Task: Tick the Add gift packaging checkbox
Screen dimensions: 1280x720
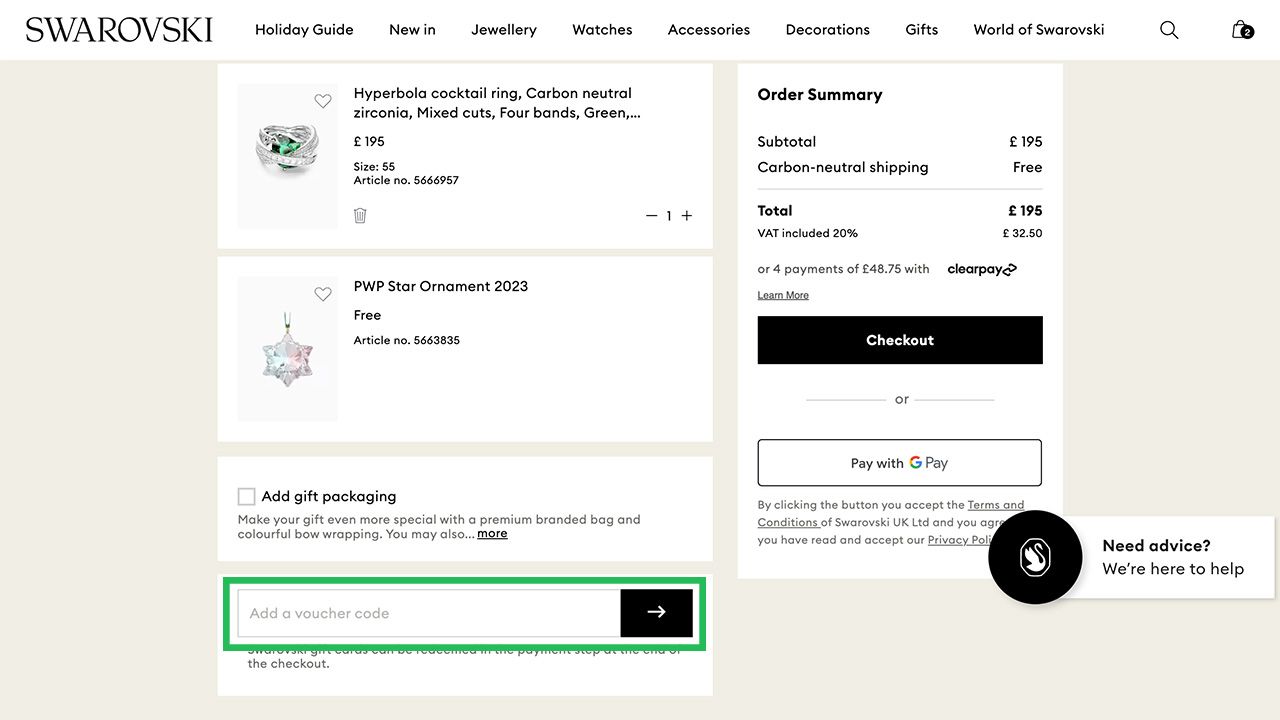Action: pyautogui.click(x=246, y=496)
